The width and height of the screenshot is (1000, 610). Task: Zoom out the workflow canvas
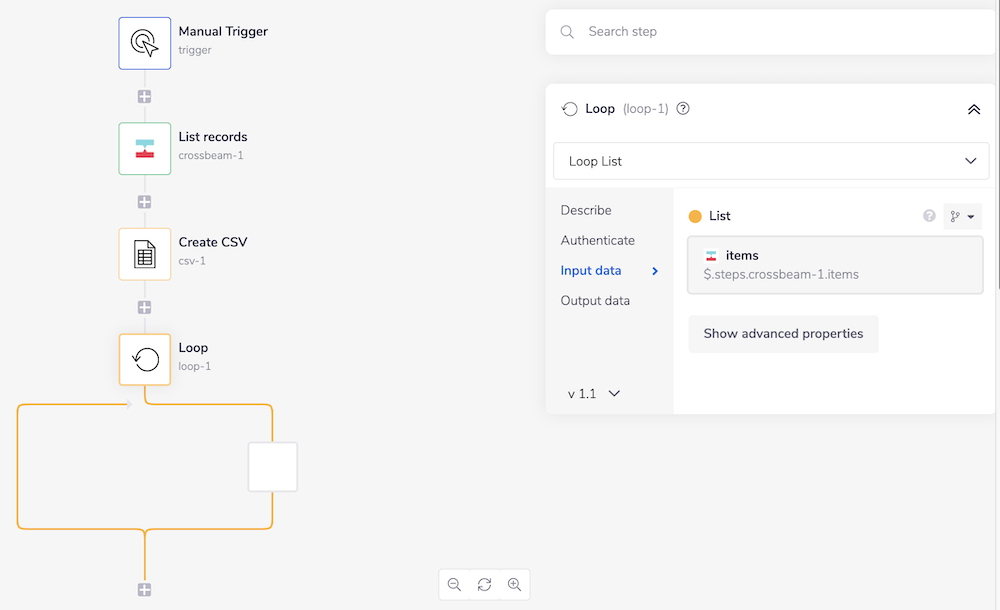pos(454,585)
